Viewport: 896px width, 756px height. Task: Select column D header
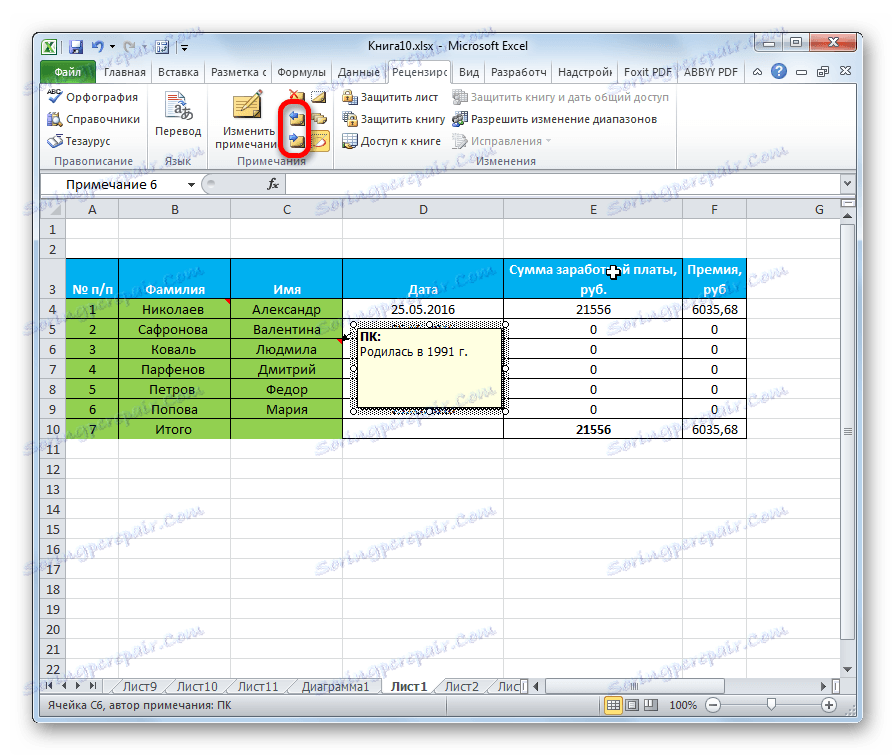423,210
